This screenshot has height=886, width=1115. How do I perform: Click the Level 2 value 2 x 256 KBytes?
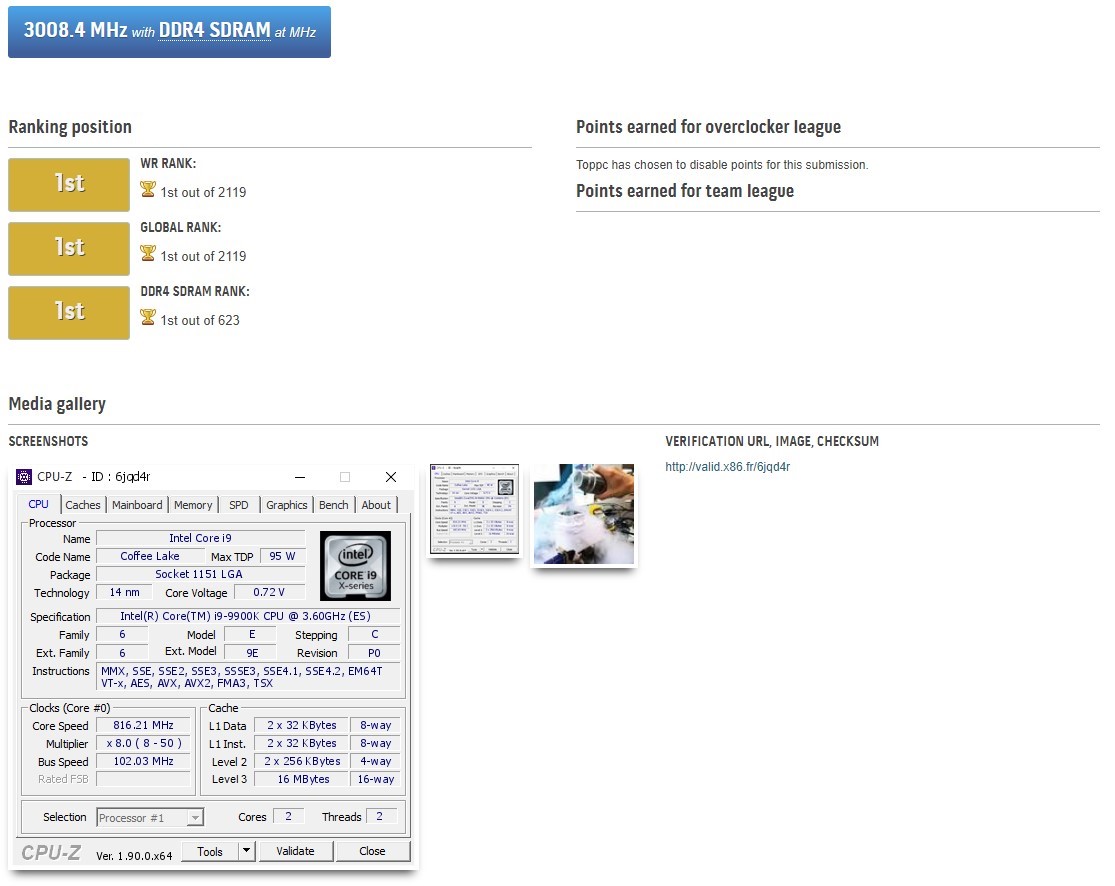point(302,761)
